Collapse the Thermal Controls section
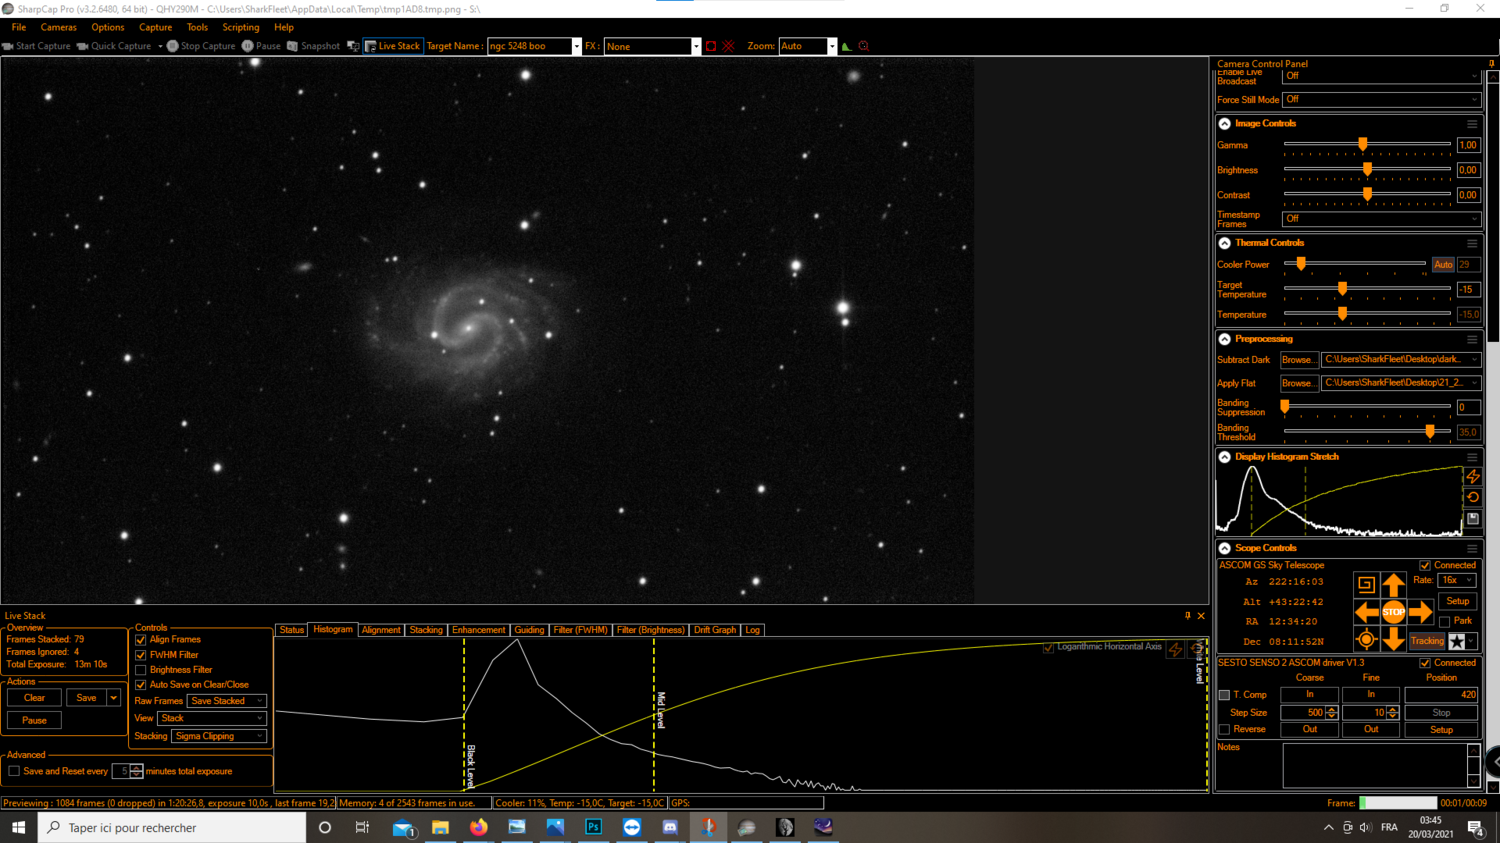The height and width of the screenshot is (843, 1500). pyautogui.click(x=1224, y=242)
